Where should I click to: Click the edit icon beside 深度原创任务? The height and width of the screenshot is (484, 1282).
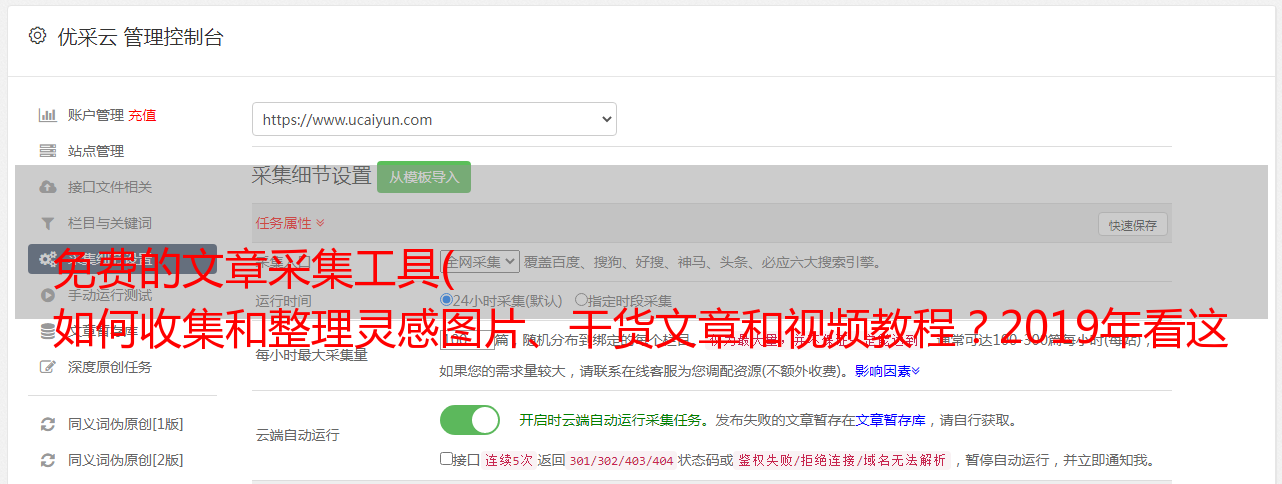[47, 367]
